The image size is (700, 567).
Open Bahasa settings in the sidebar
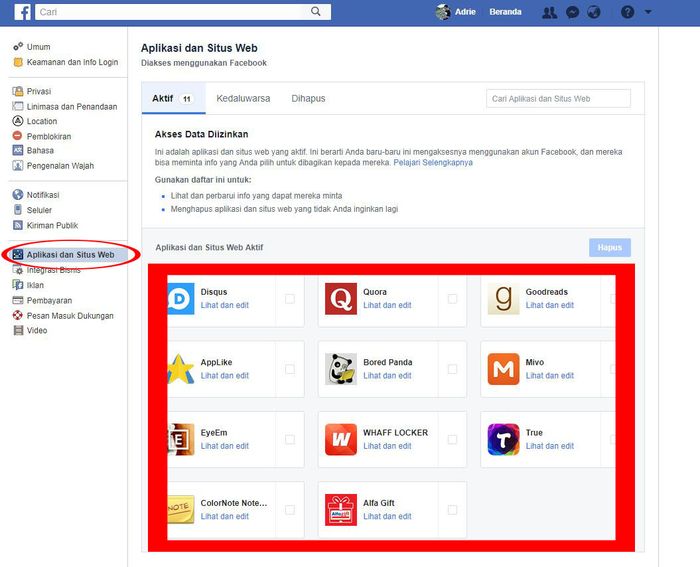[40, 150]
